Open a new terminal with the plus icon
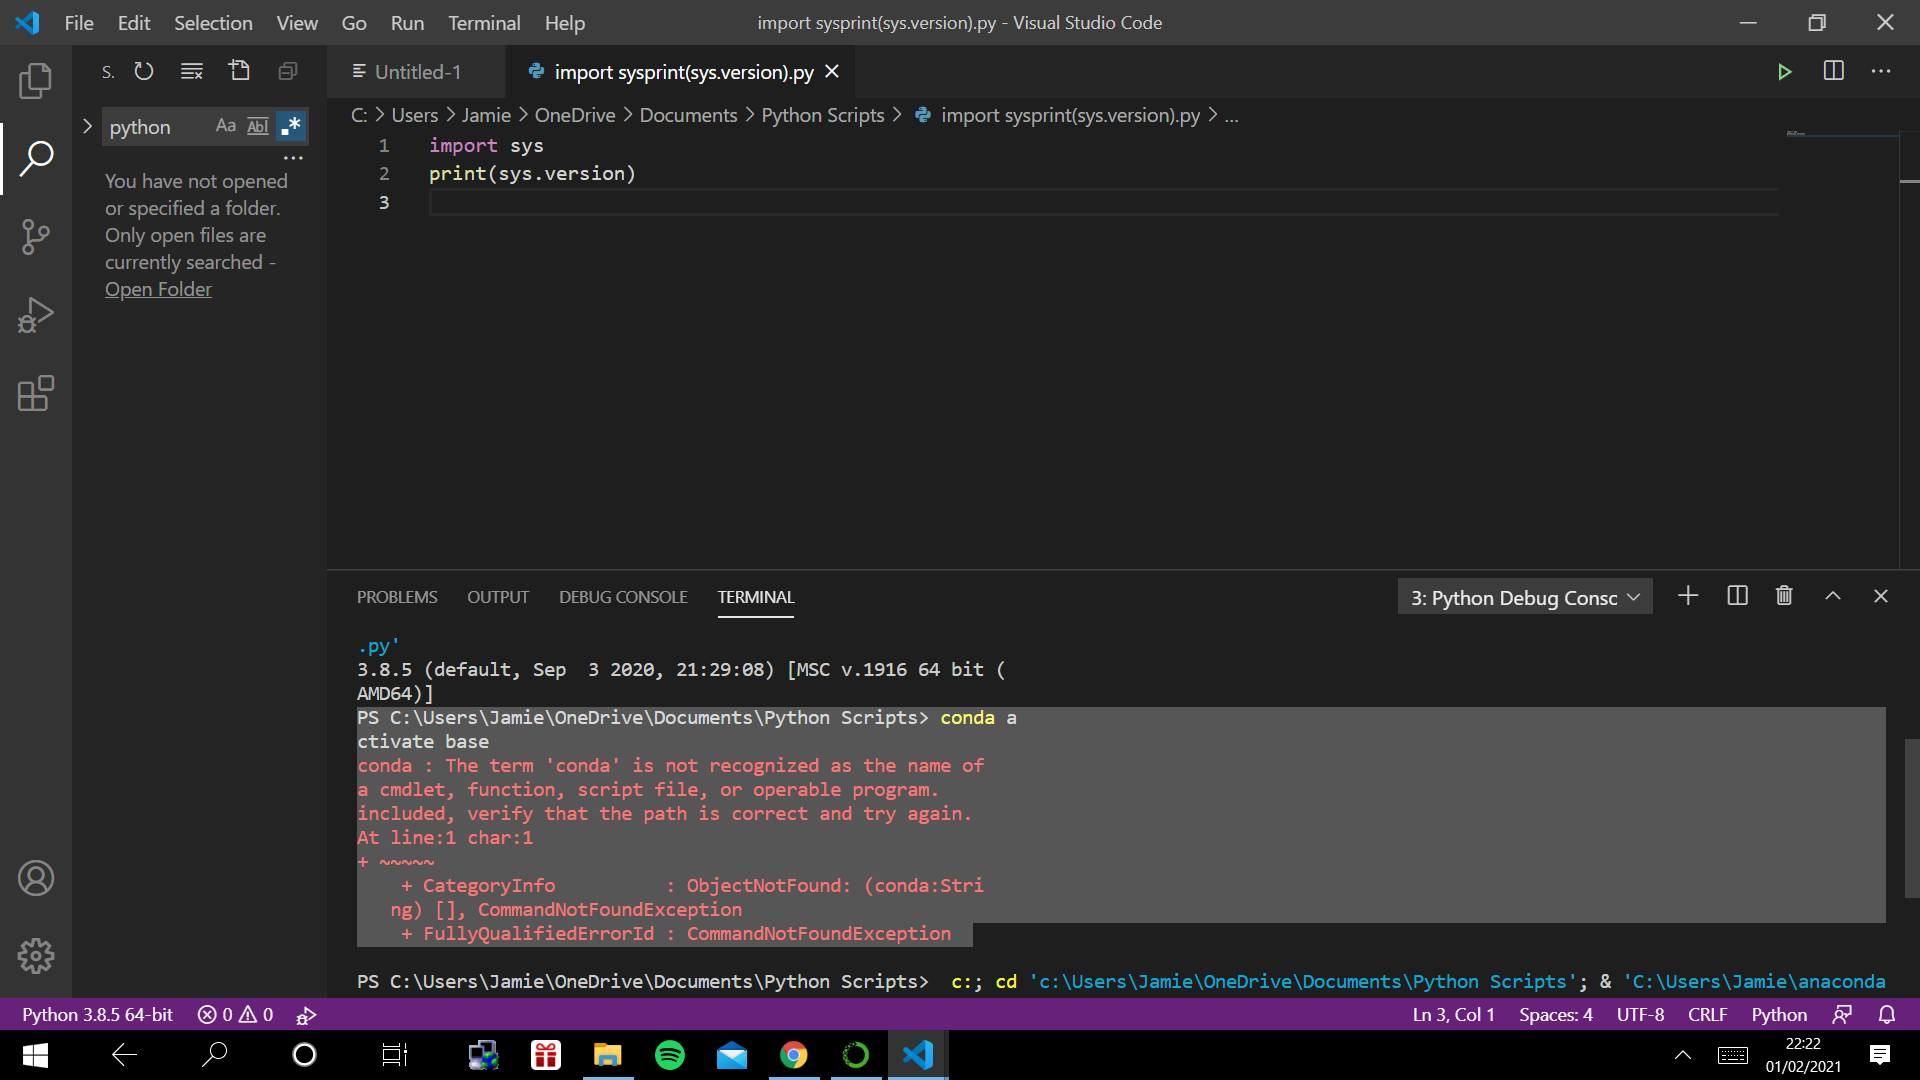Screen dimensions: 1920x1080 point(1688,595)
